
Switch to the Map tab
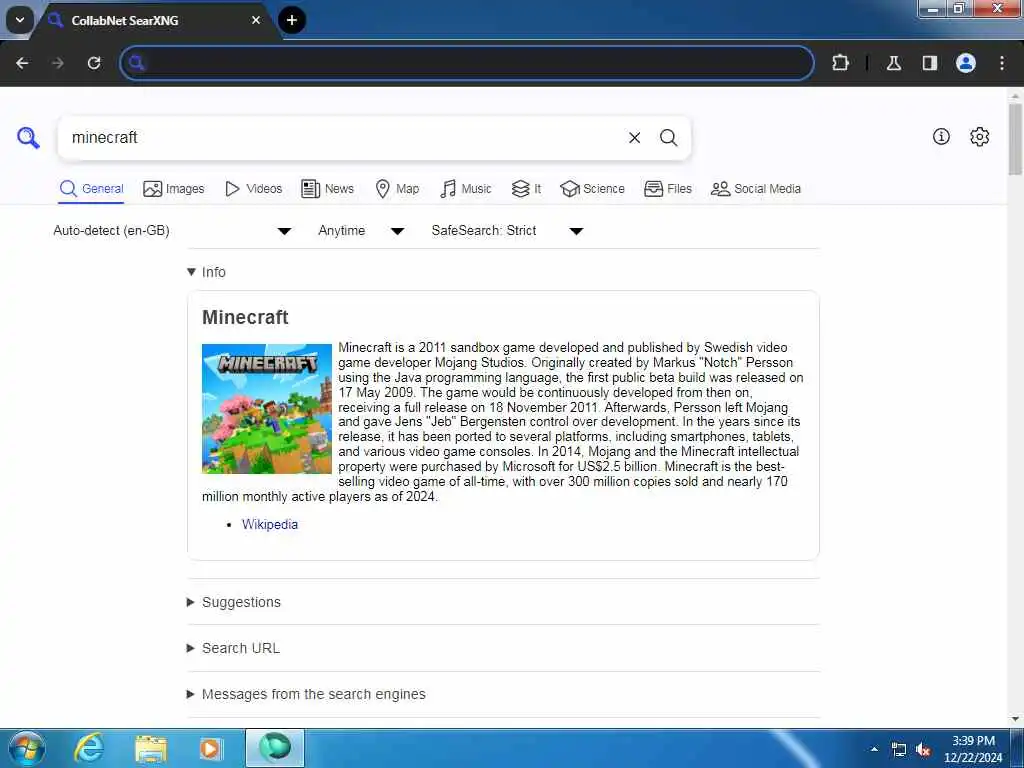397,189
